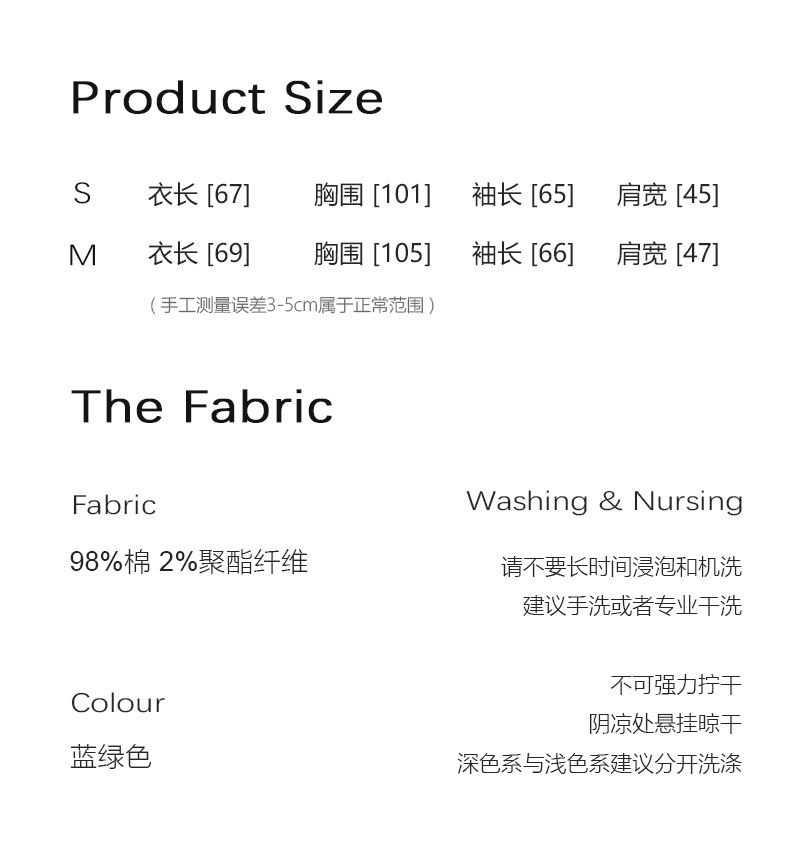Click the Colour subheading label

click(x=118, y=703)
